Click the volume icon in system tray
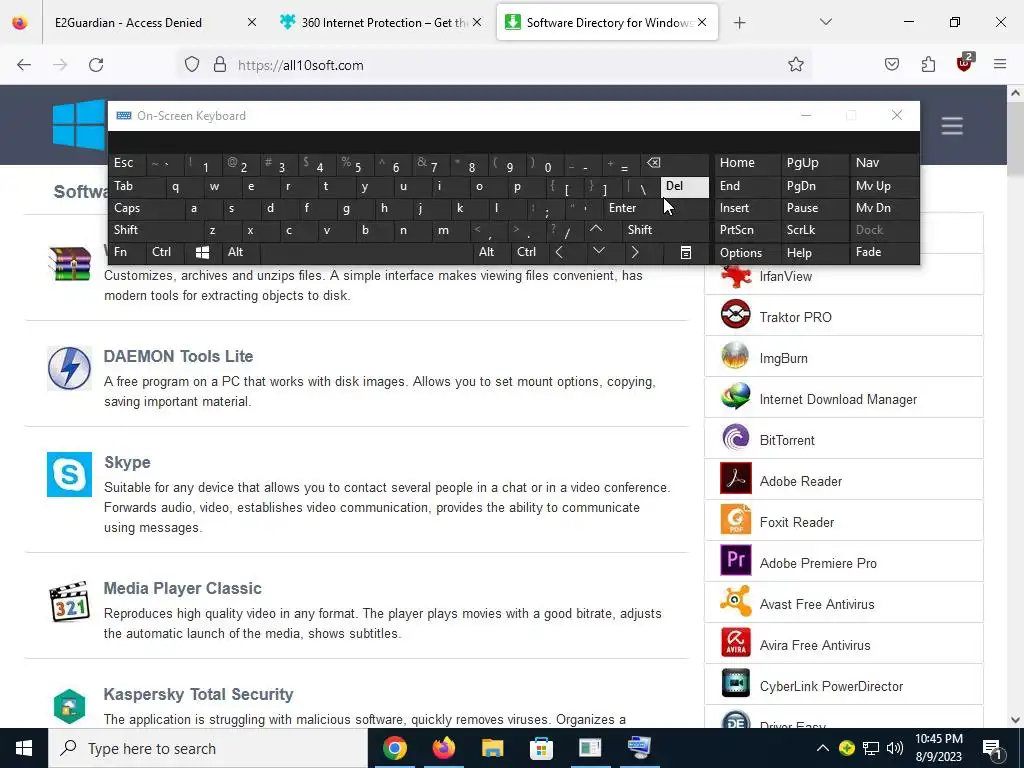The image size is (1024, 768). pyautogui.click(x=895, y=748)
